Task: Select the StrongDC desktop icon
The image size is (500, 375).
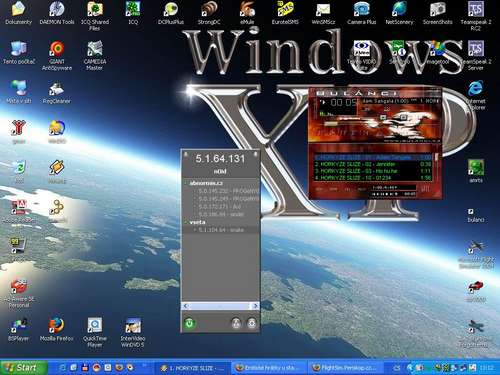Action: point(209,13)
